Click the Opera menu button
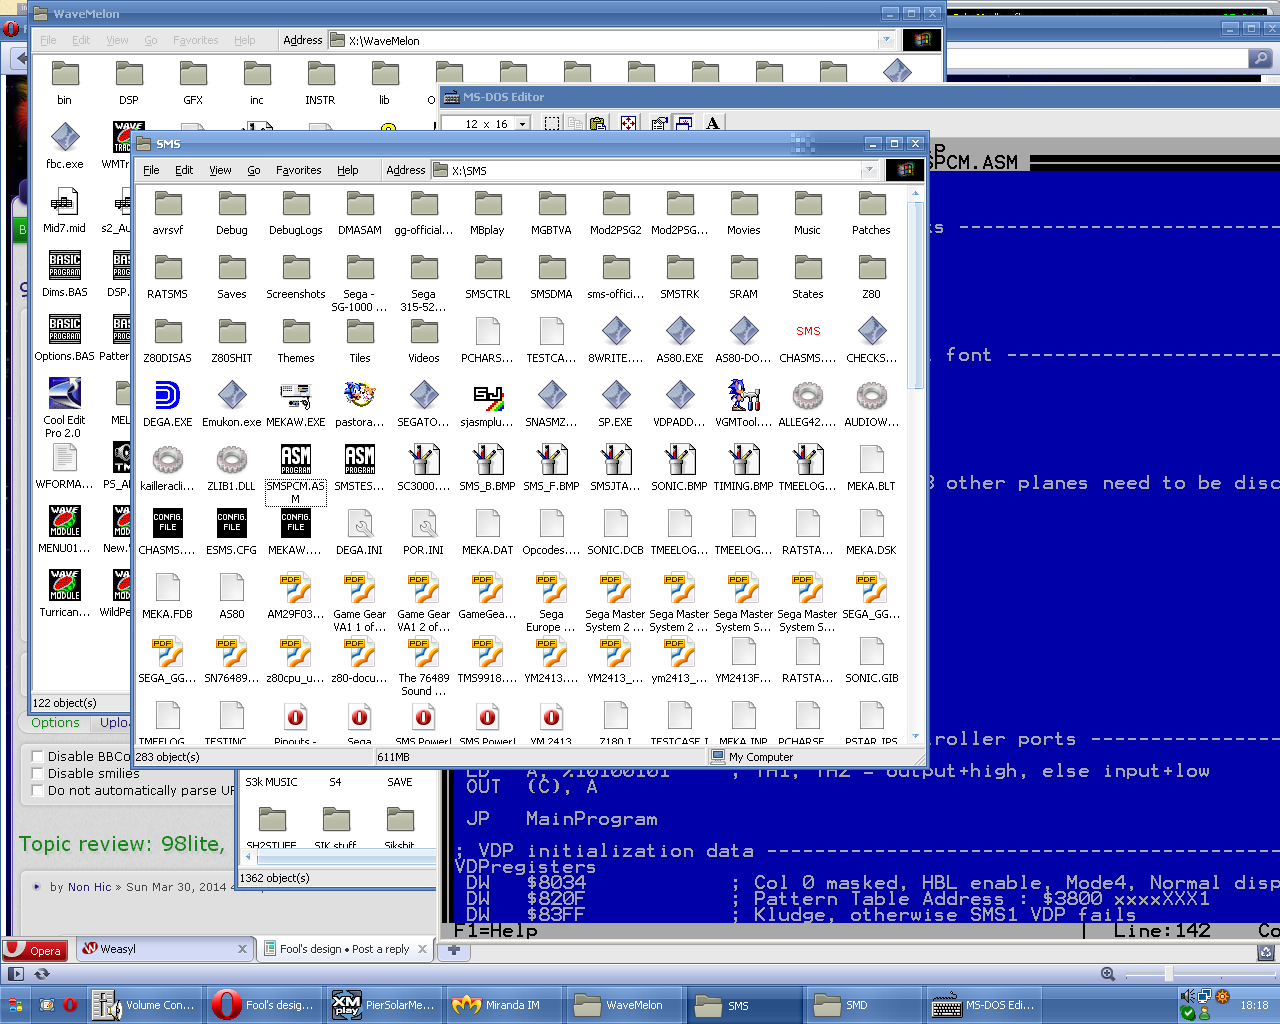1280x1024 pixels. click(x=35, y=950)
